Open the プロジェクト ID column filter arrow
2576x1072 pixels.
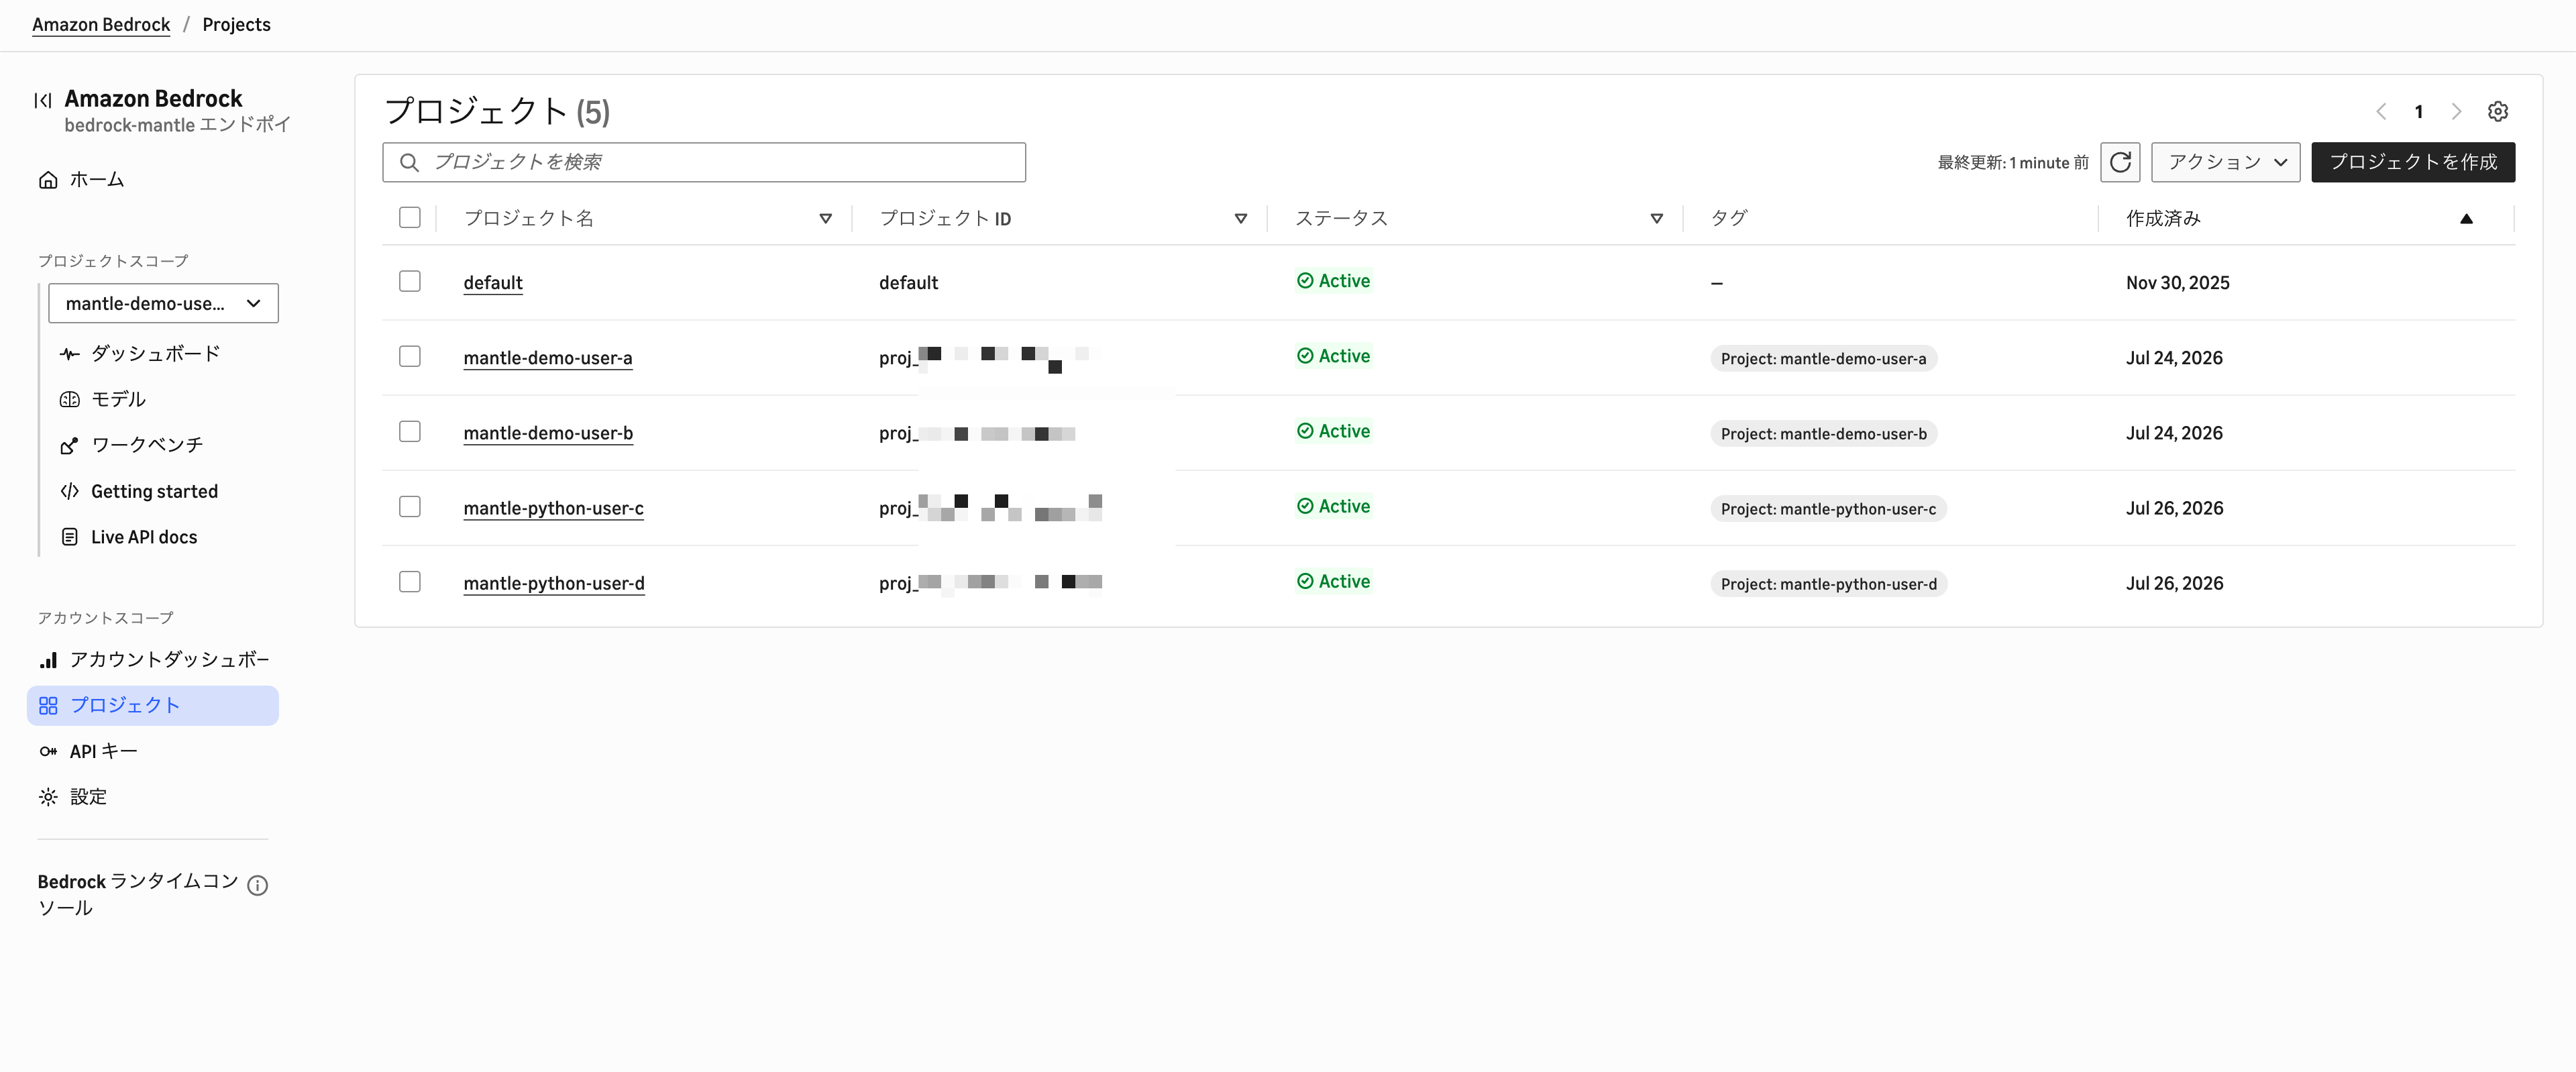1240,219
